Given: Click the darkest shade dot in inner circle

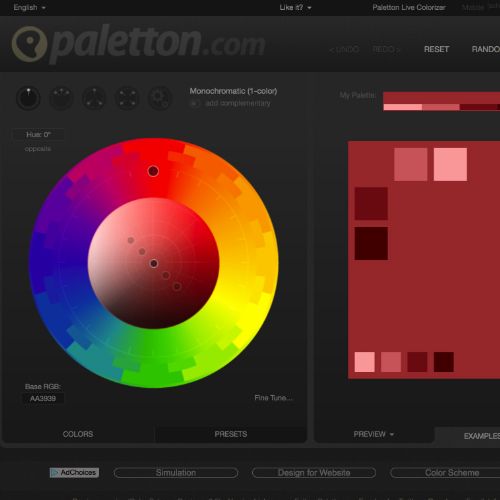Looking at the screenshot, I should pos(177,286).
